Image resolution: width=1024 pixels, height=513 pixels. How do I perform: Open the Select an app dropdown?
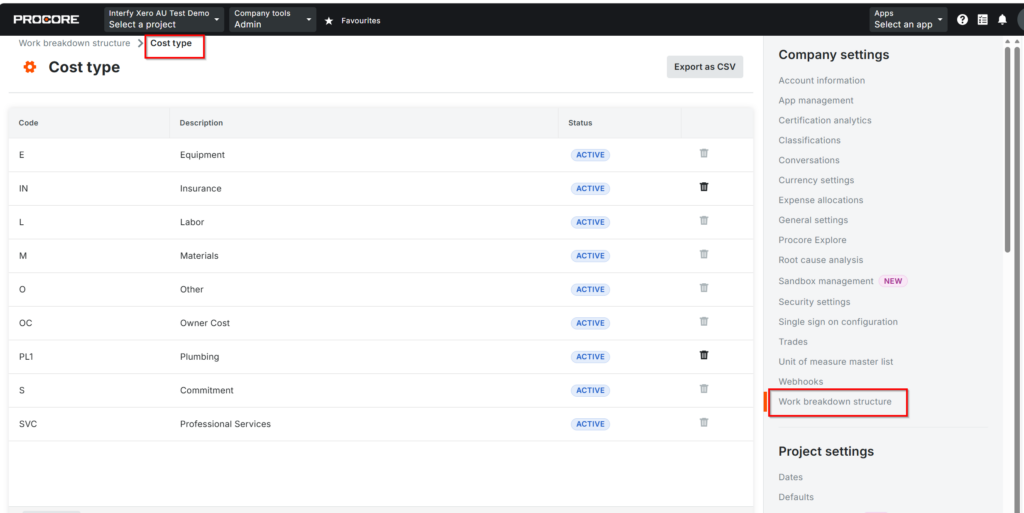pyautogui.click(x=908, y=19)
